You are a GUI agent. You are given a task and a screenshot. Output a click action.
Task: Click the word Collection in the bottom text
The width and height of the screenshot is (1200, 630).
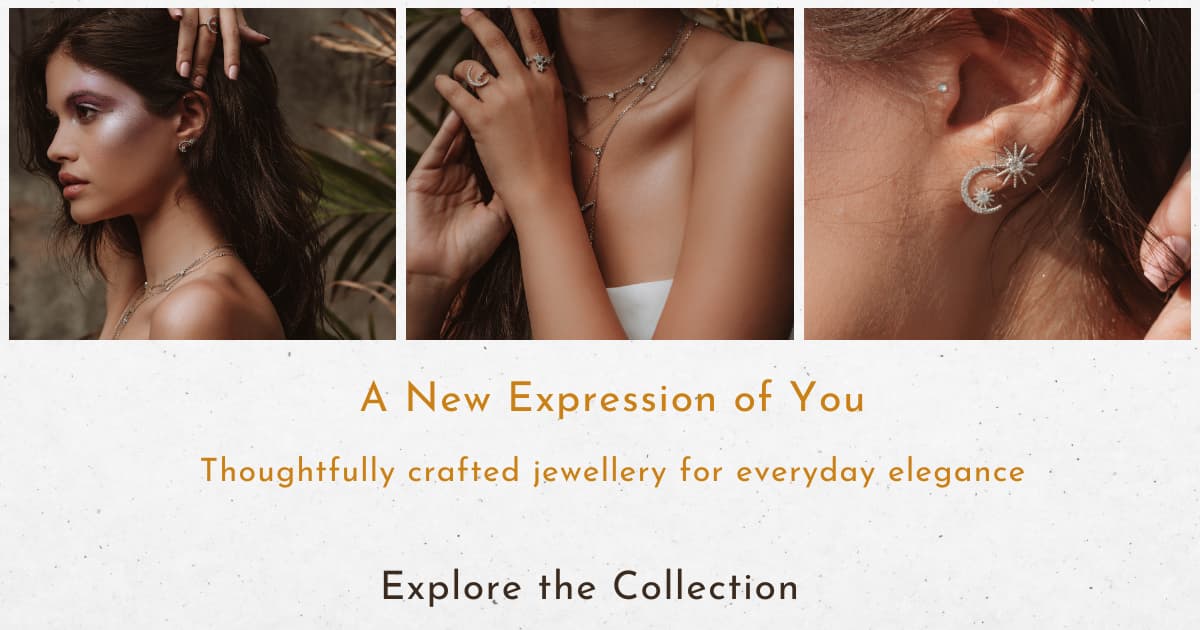(x=706, y=586)
